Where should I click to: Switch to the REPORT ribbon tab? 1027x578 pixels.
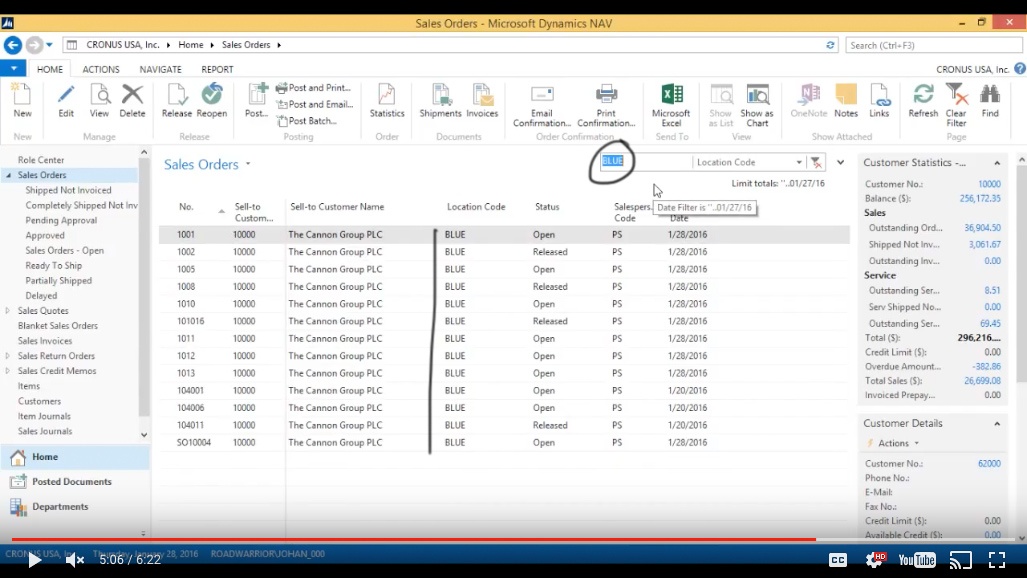click(217, 69)
